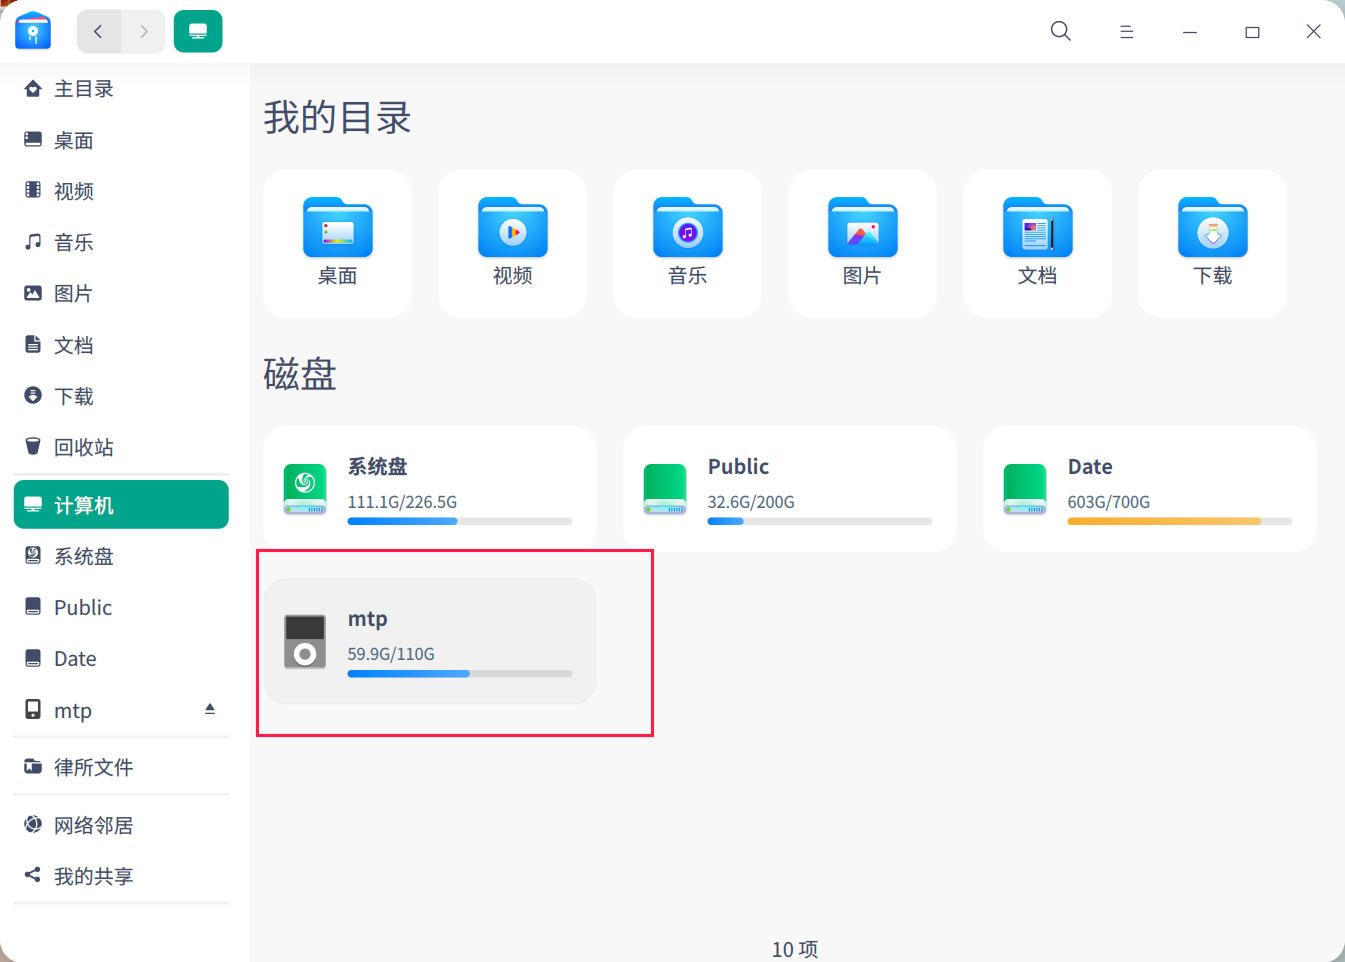Click the Date disk usage bar

(1180, 521)
